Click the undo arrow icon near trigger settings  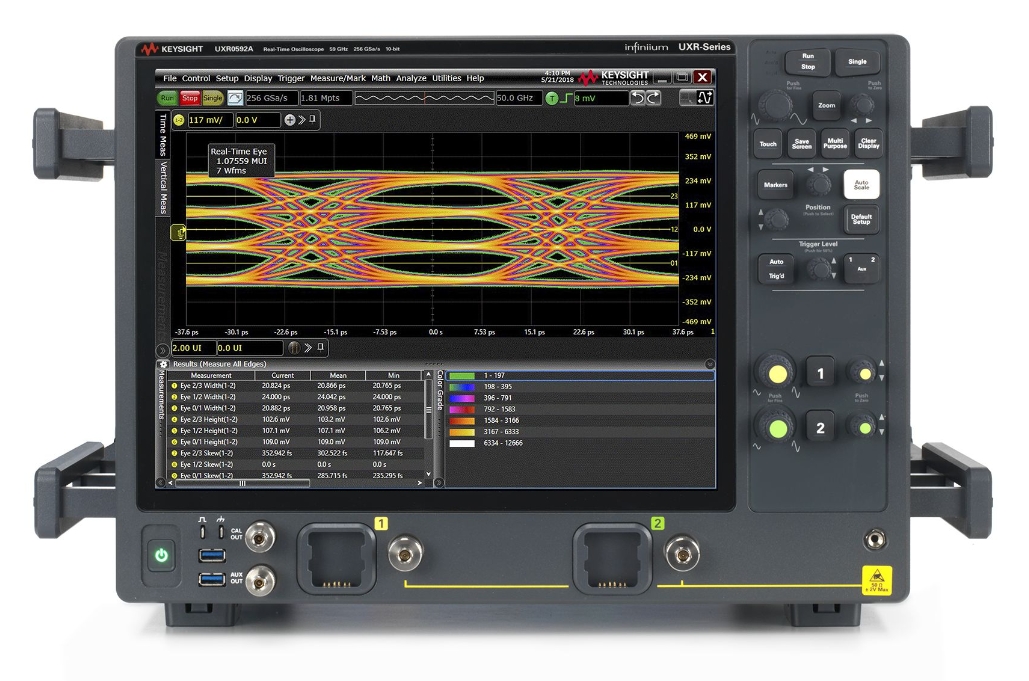point(640,98)
